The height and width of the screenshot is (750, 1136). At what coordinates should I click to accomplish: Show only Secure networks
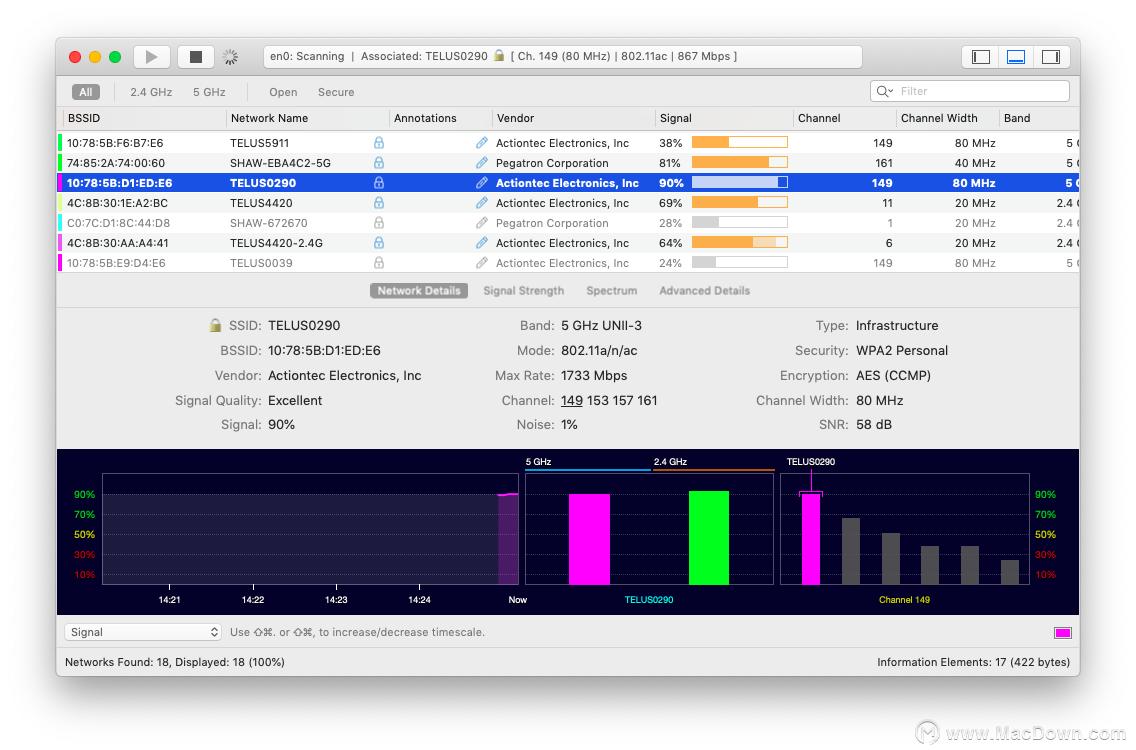(336, 92)
